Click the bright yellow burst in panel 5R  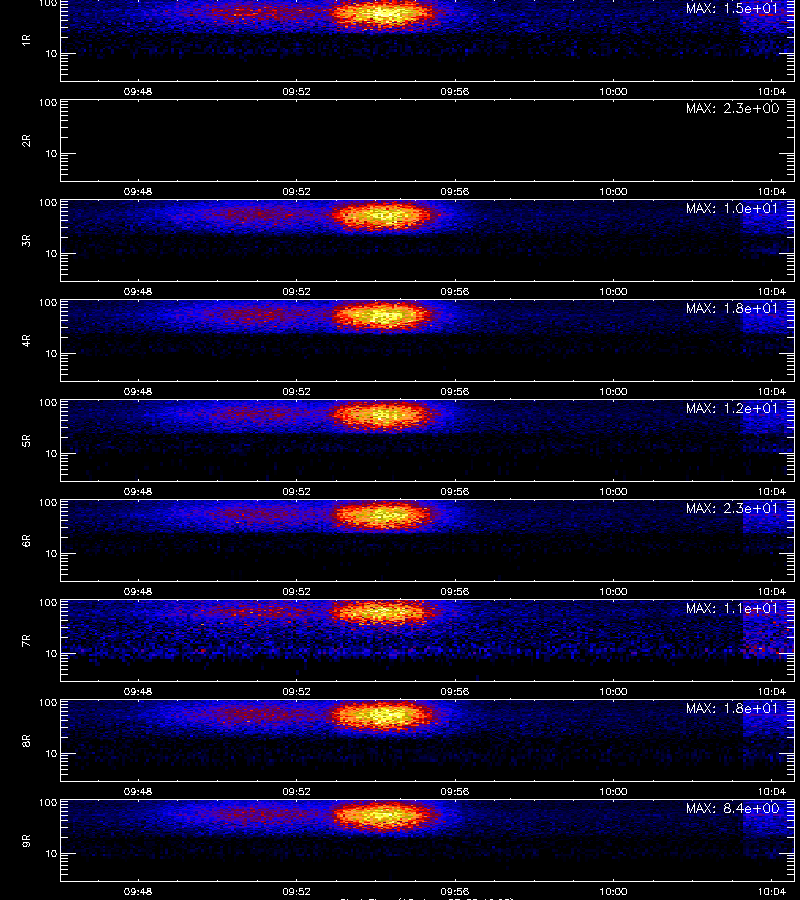click(x=383, y=415)
